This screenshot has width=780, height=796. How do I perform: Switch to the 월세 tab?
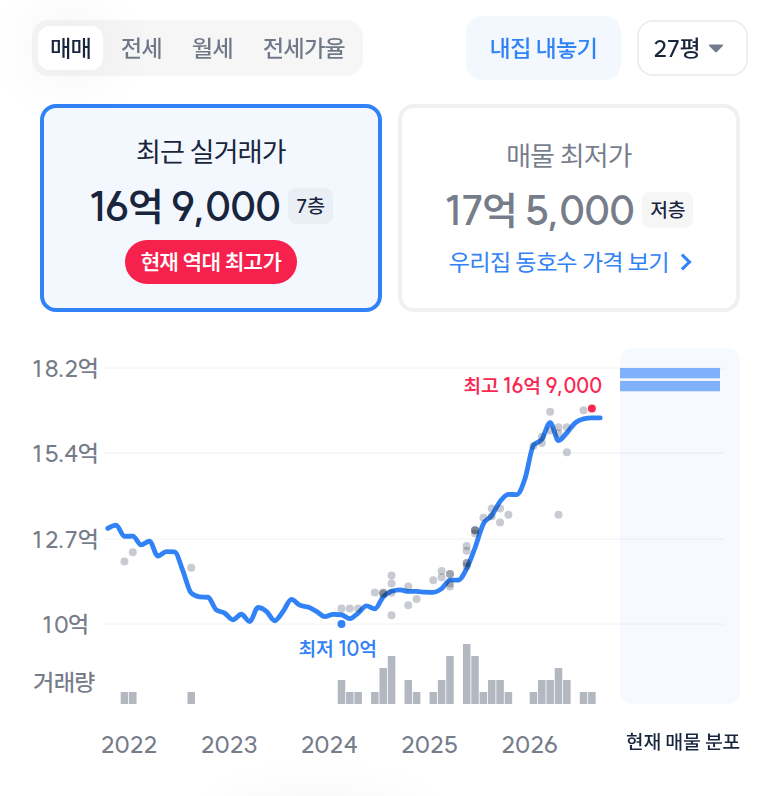[x=212, y=49]
